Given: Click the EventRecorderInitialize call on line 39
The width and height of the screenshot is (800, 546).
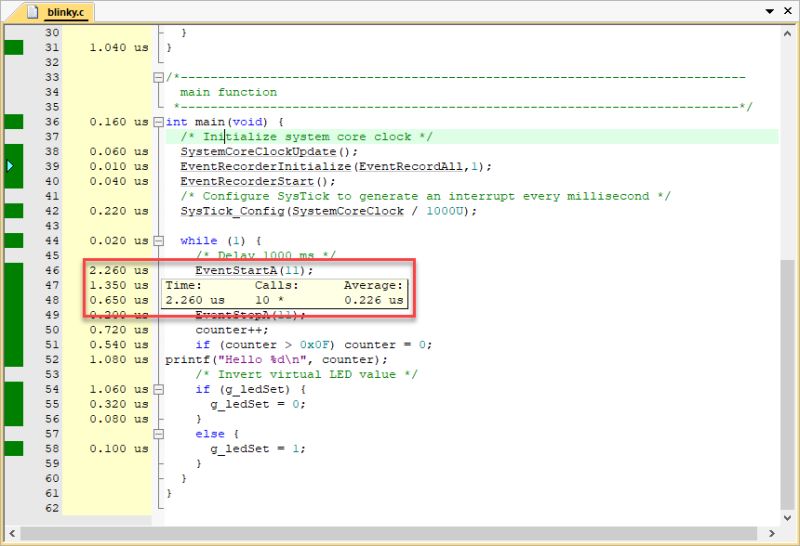Looking at the screenshot, I should 336,166.
